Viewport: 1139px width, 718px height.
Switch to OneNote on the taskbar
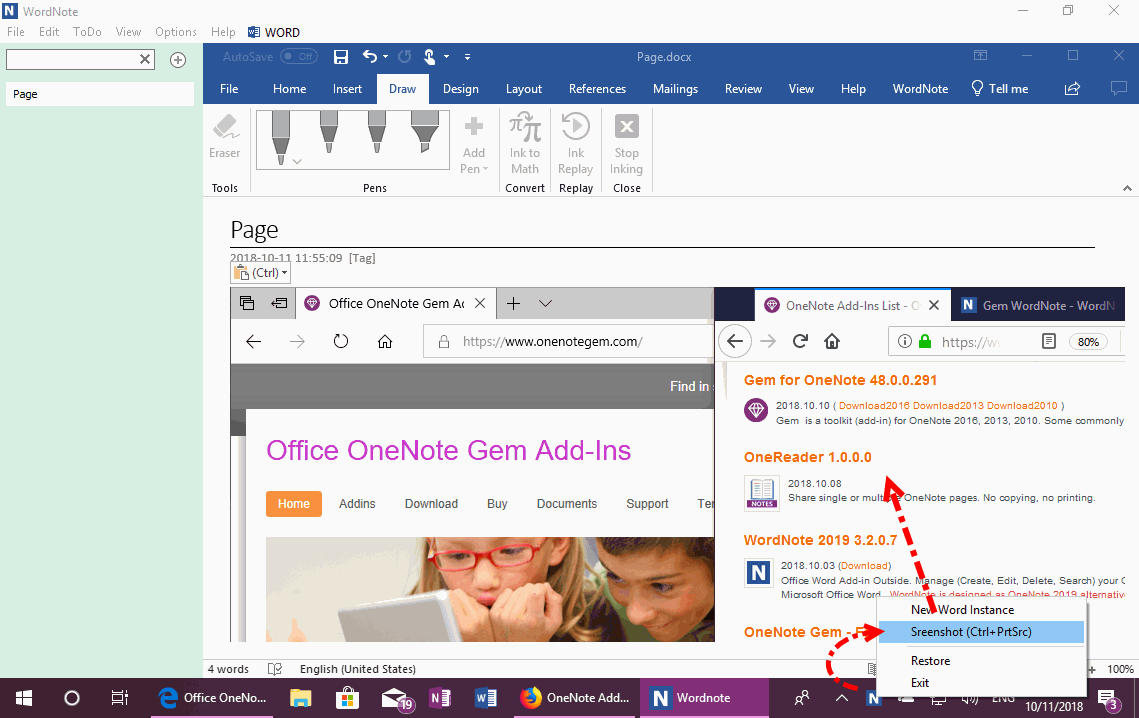pos(440,698)
